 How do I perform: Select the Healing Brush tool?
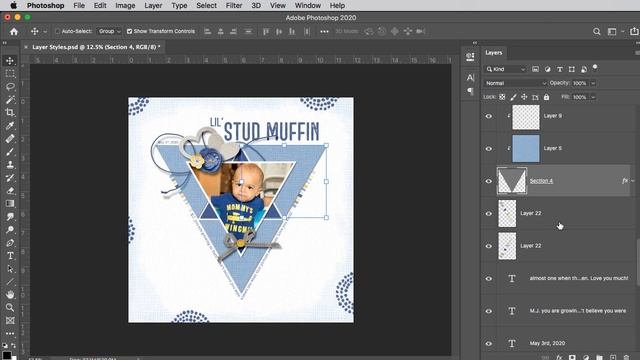point(10,139)
